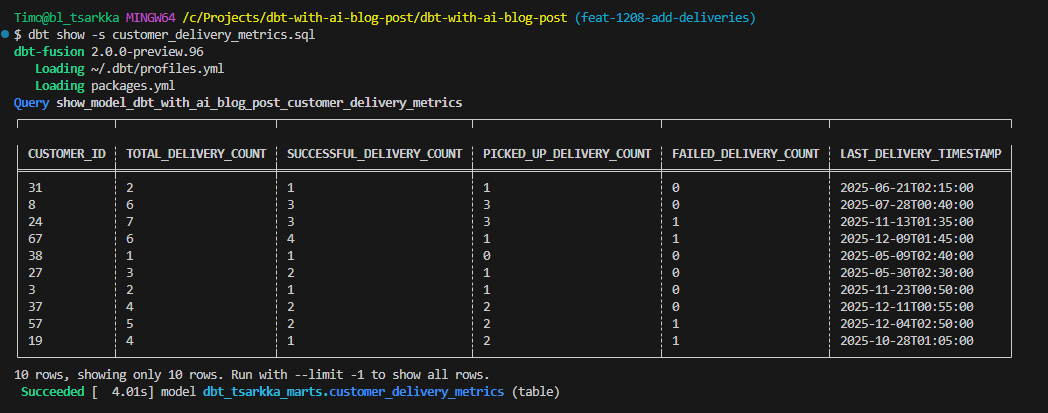Image resolution: width=1048 pixels, height=413 pixels.
Task: Click customer ID 37 cell
Action: pos(35,307)
